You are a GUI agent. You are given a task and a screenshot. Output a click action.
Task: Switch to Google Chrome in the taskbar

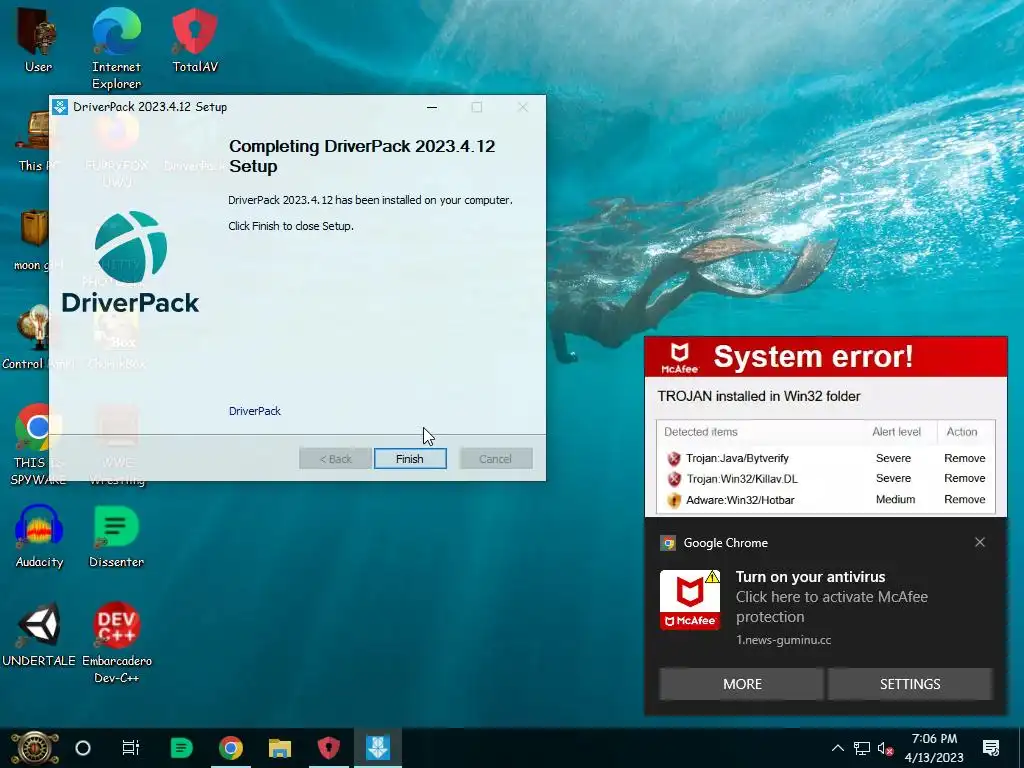[x=231, y=748]
